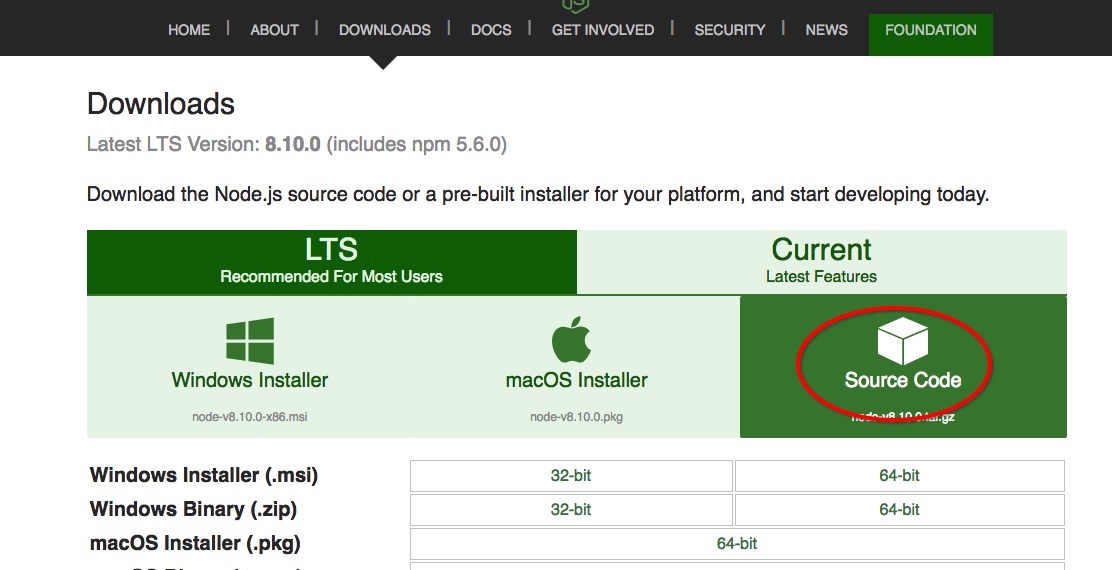
Task: Click node-v8.10.0-x86.msi filename
Action: click(x=250, y=417)
